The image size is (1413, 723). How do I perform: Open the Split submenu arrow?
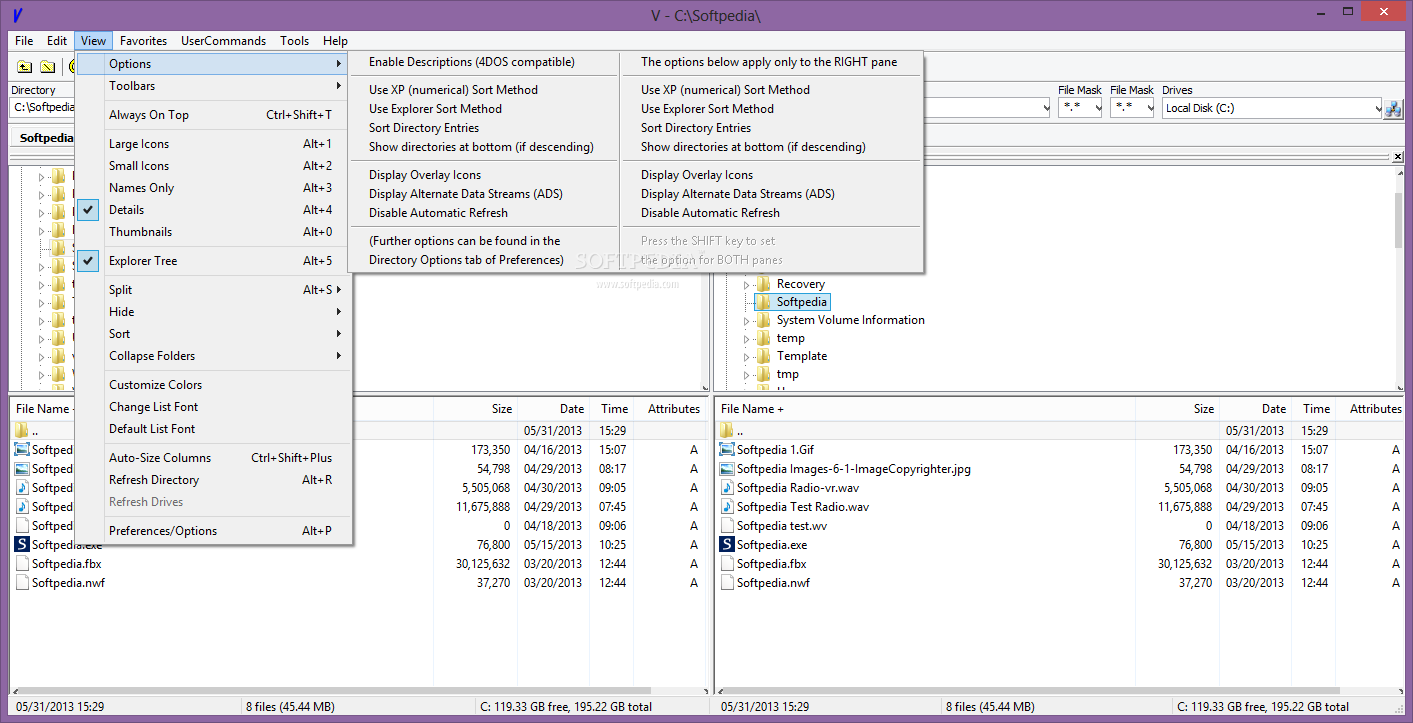point(339,290)
